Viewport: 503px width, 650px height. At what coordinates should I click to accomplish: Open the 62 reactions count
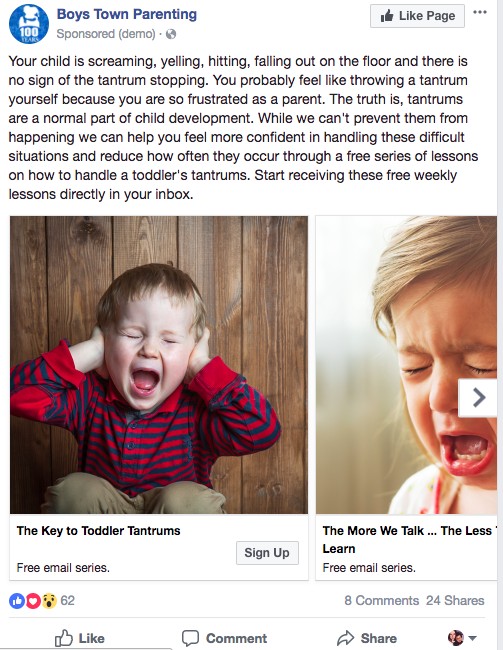click(68, 601)
